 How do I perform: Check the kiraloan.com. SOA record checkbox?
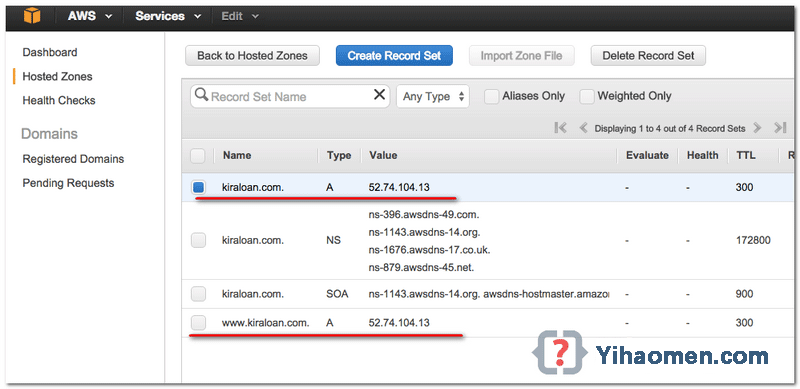tap(198, 294)
